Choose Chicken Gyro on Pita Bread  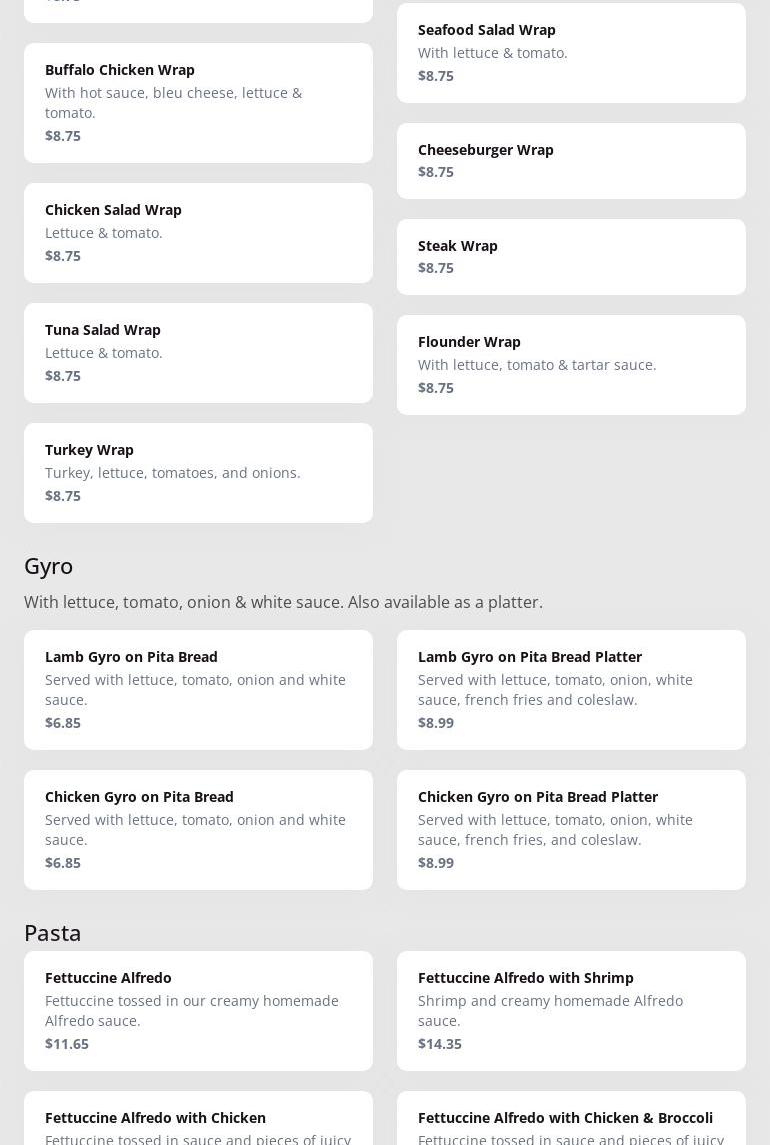(198, 829)
